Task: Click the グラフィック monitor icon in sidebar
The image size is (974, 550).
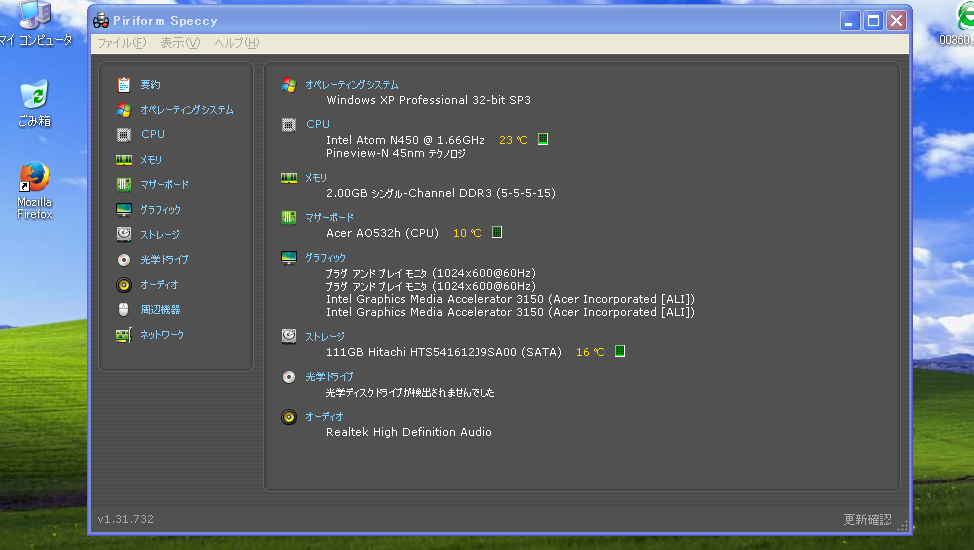Action: (x=124, y=209)
